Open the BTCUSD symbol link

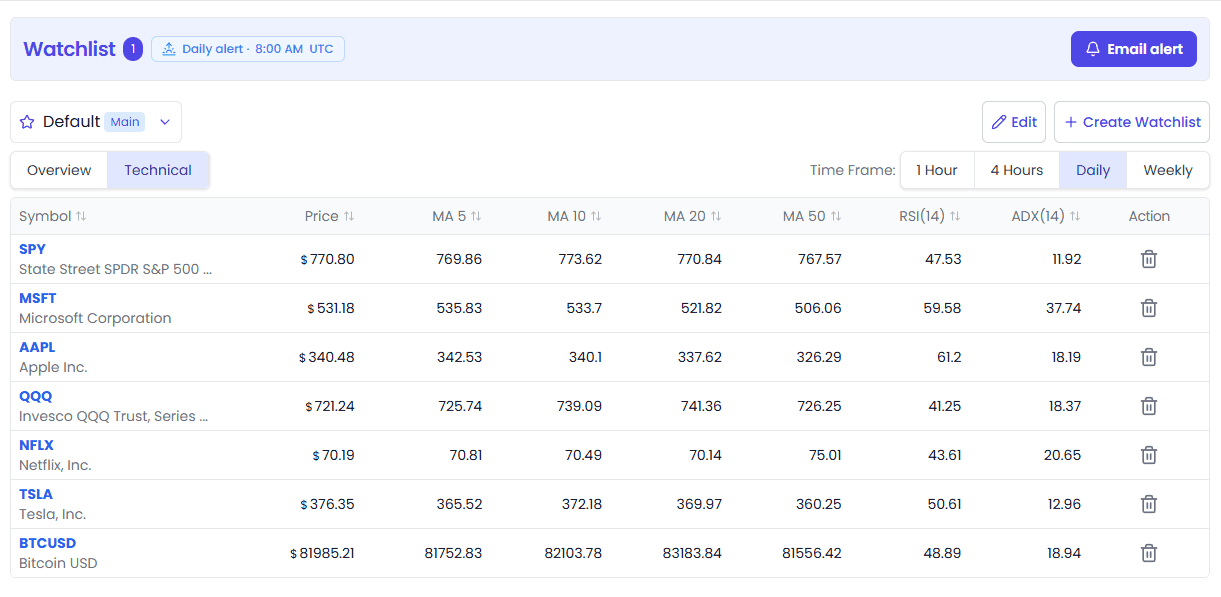tap(47, 543)
